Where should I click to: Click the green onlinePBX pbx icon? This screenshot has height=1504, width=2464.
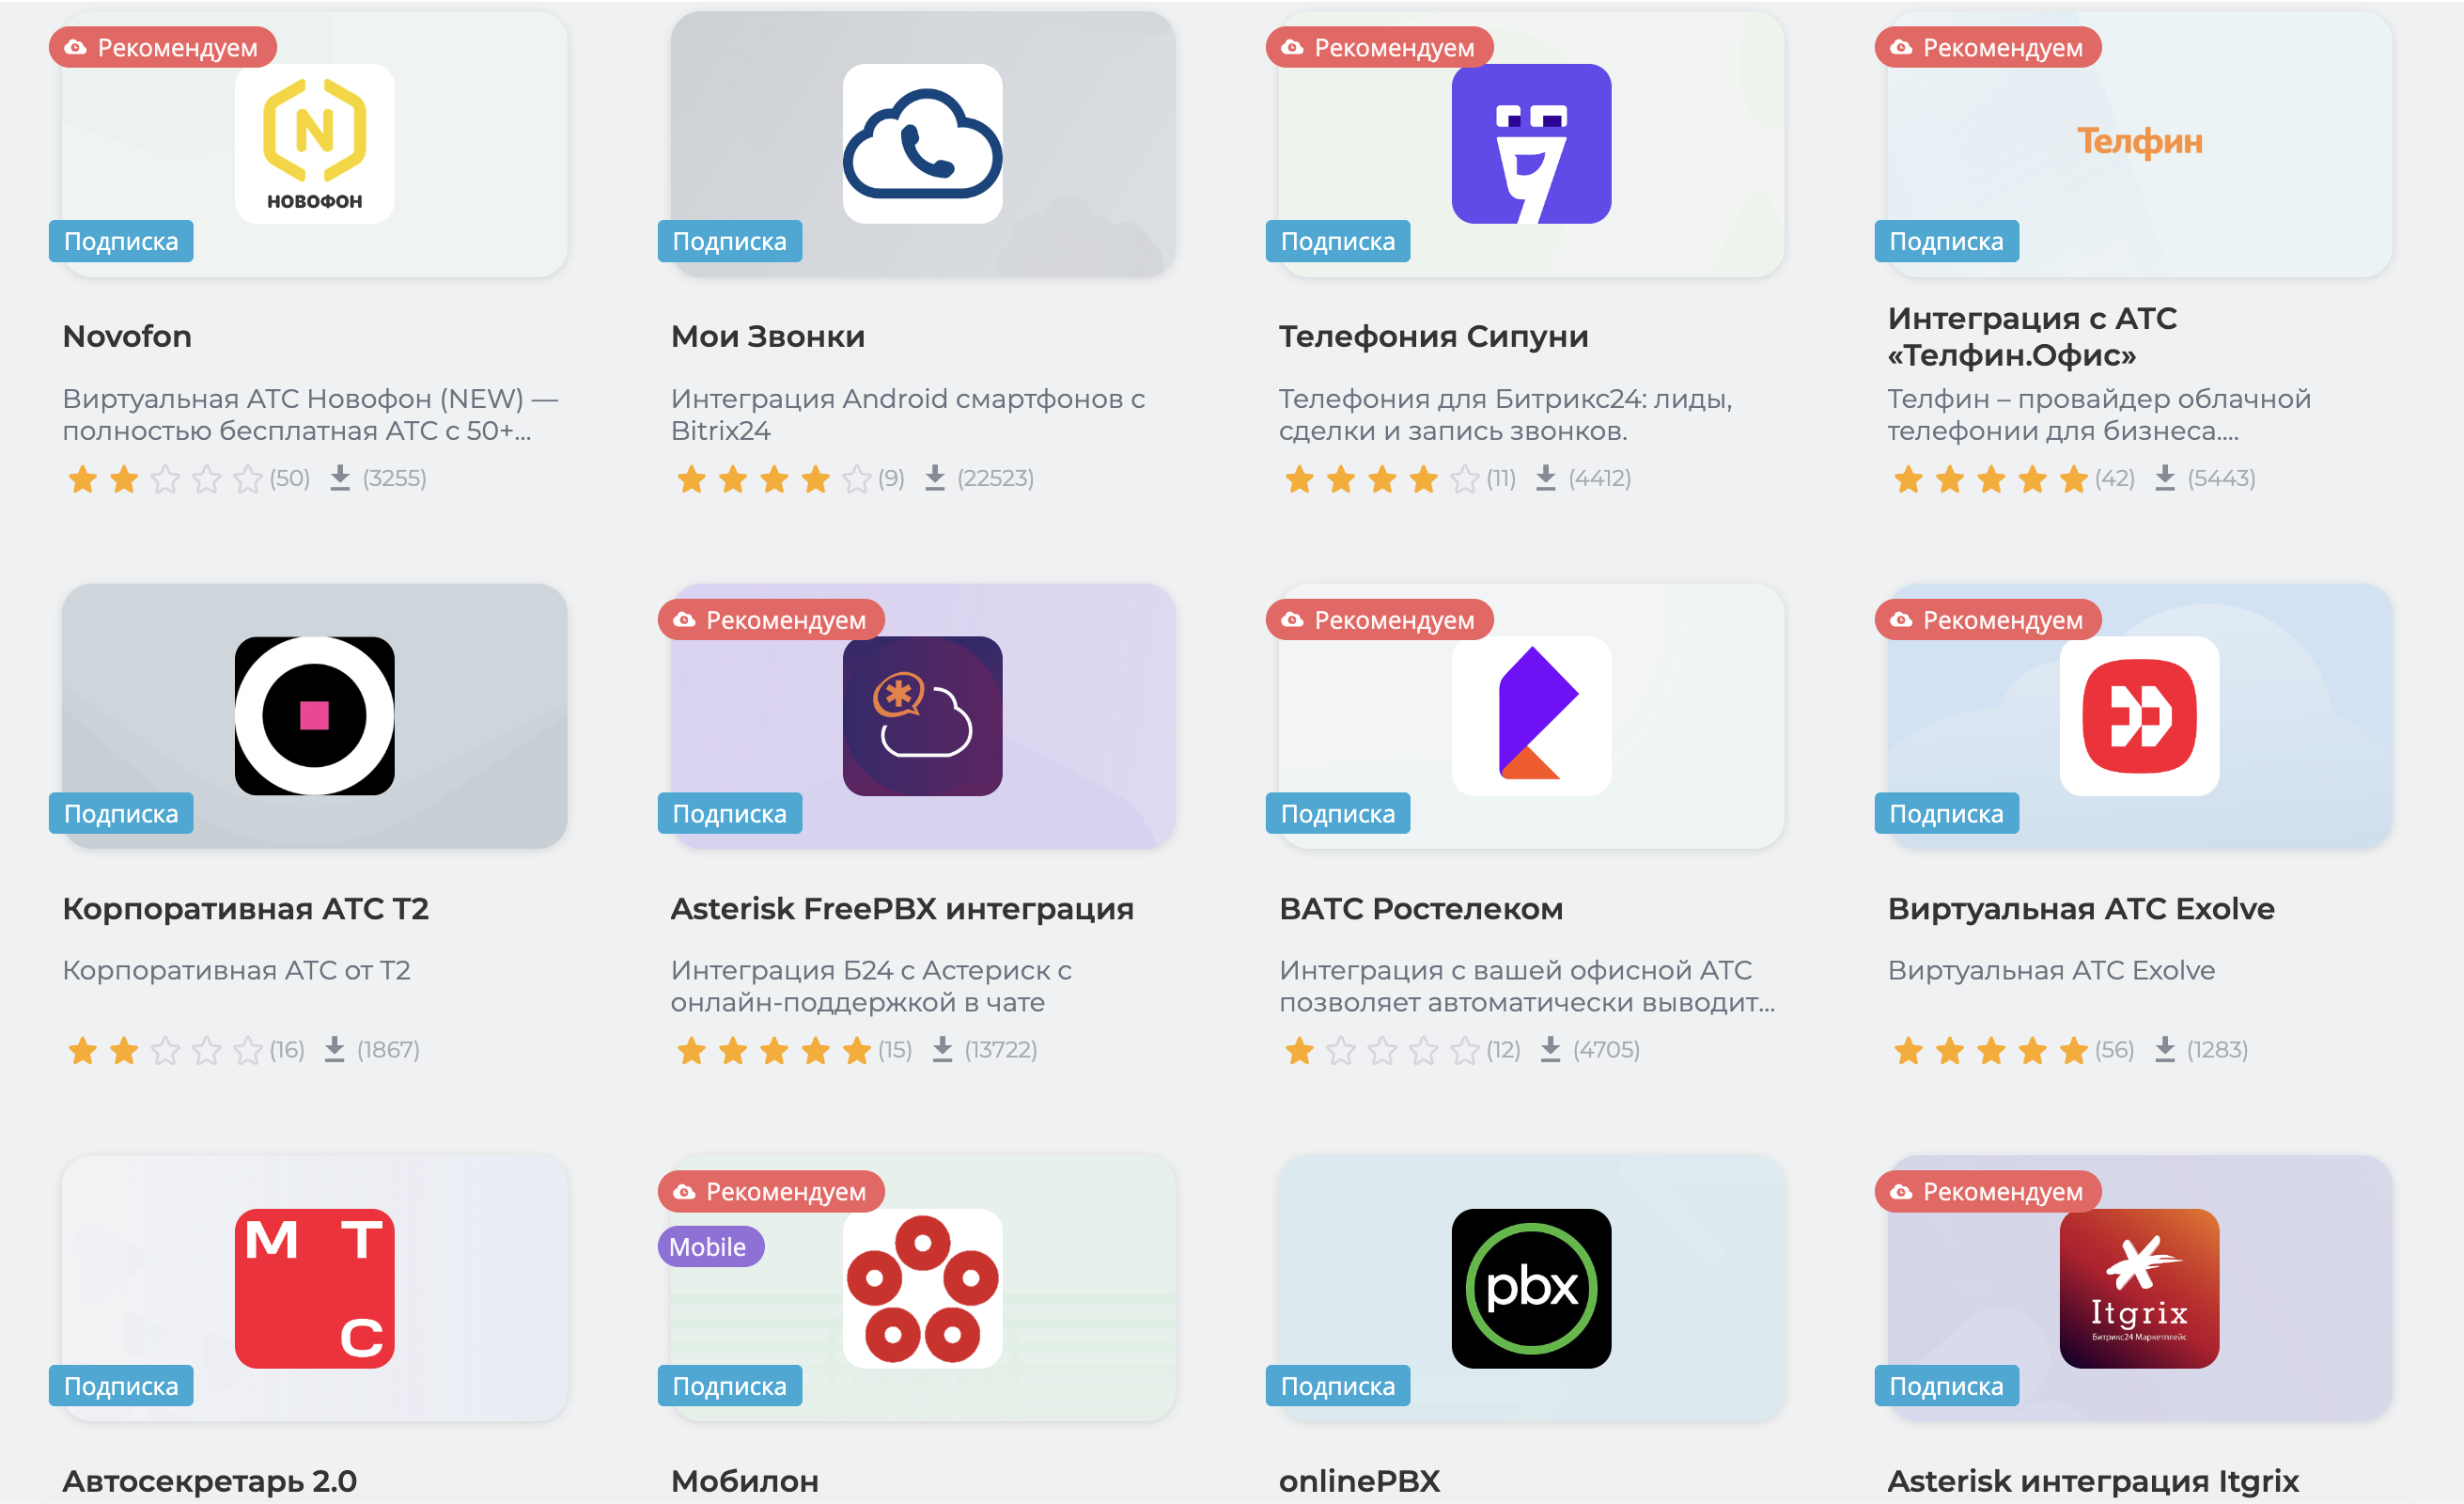tap(1531, 1288)
